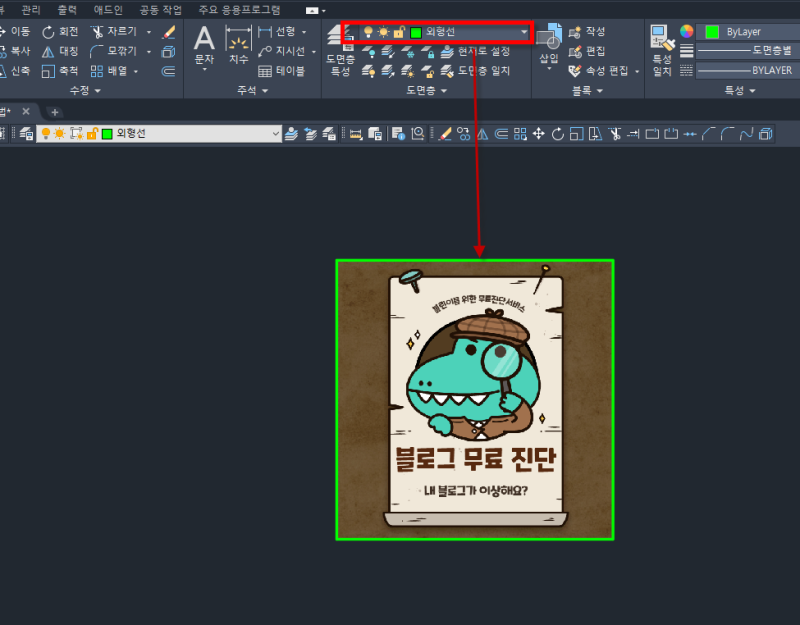Click the green layer color swatch in ribbon
The width and height of the screenshot is (800, 625).
pyautogui.click(x=416, y=33)
